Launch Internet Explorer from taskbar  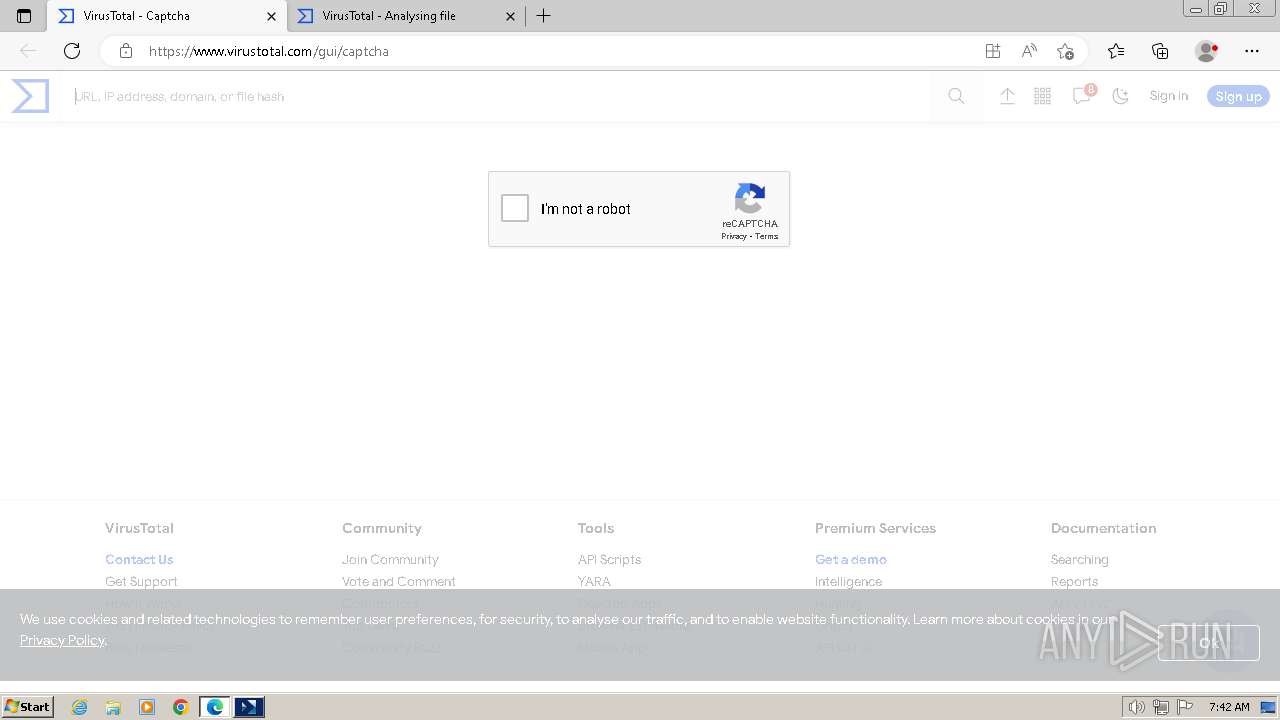click(79, 707)
